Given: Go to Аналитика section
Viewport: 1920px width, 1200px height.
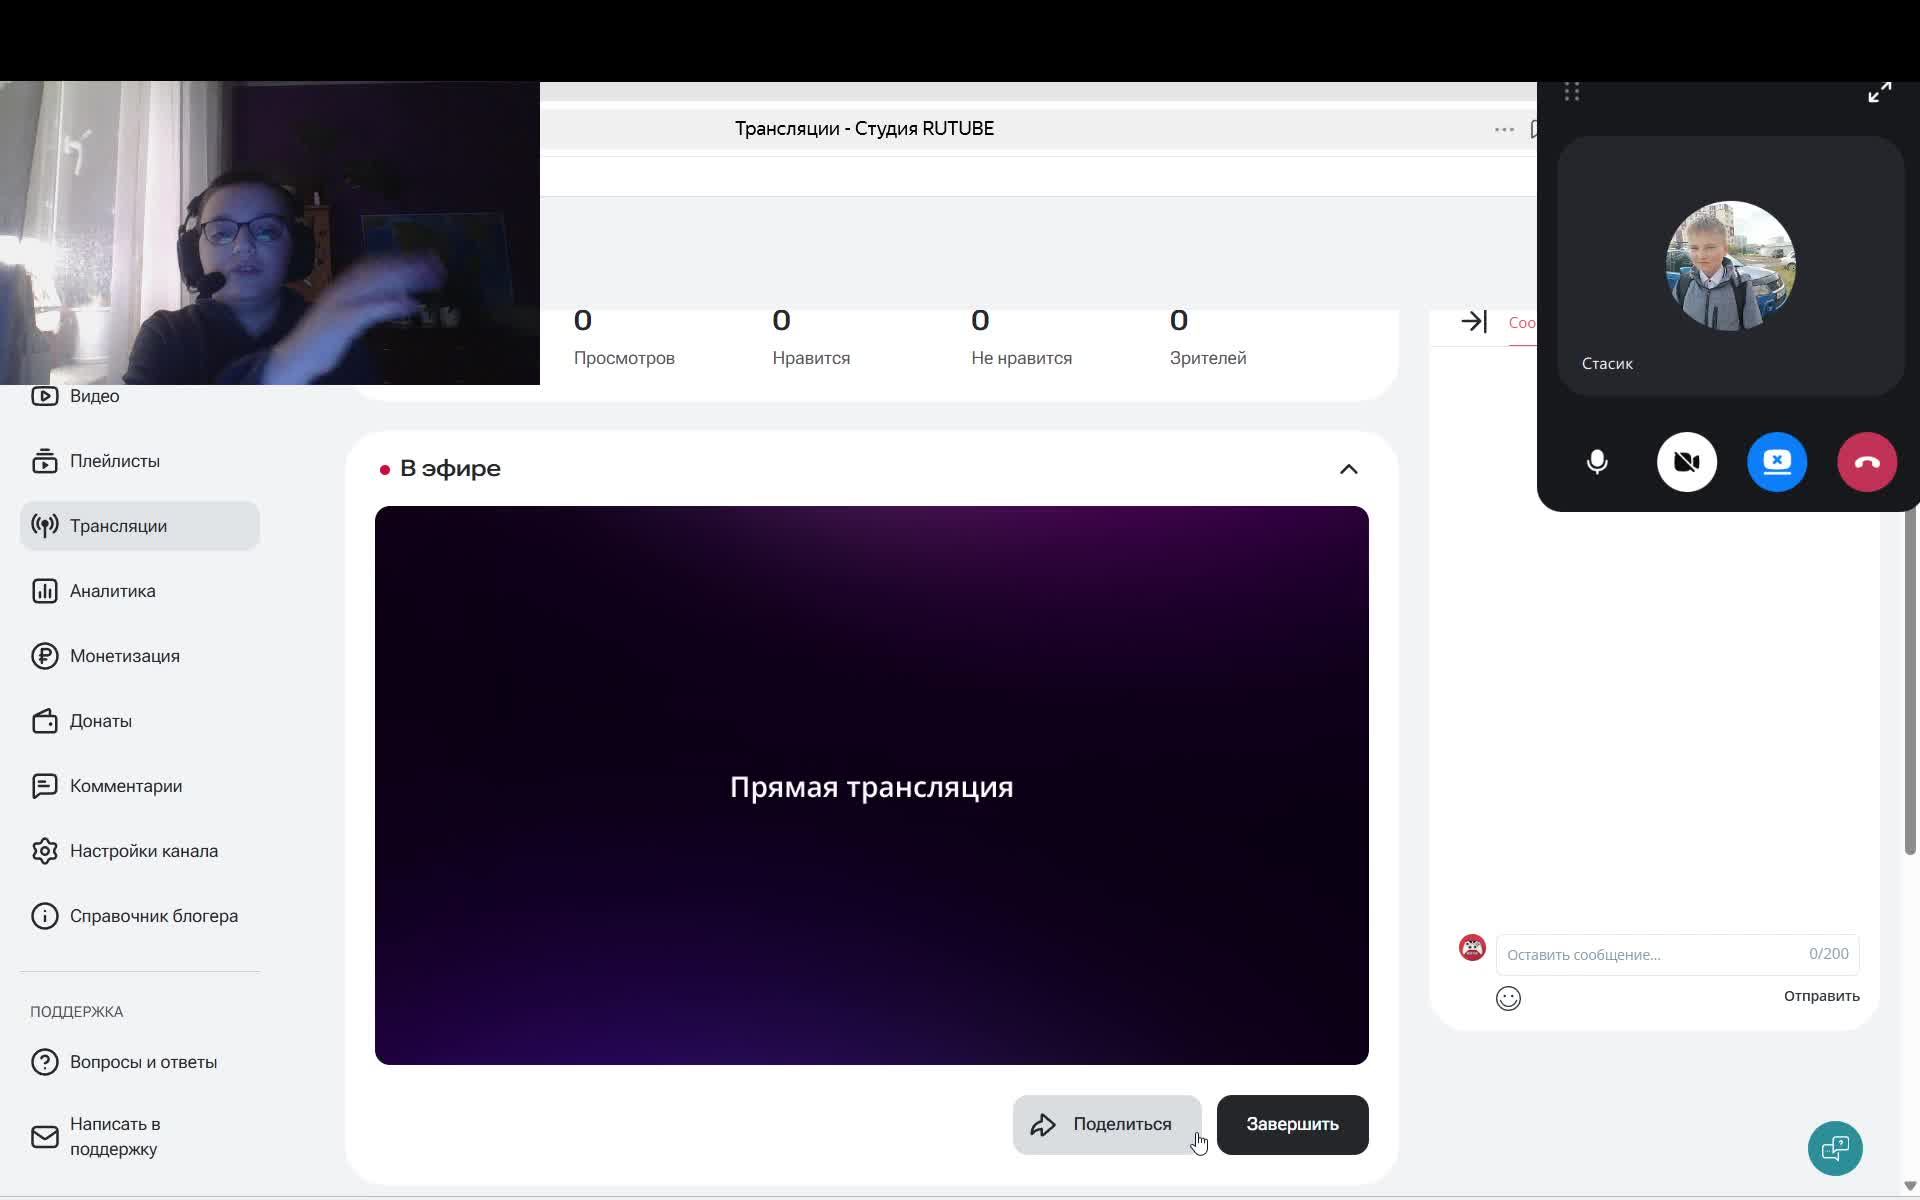Looking at the screenshot, I should (x=112, y=591).
